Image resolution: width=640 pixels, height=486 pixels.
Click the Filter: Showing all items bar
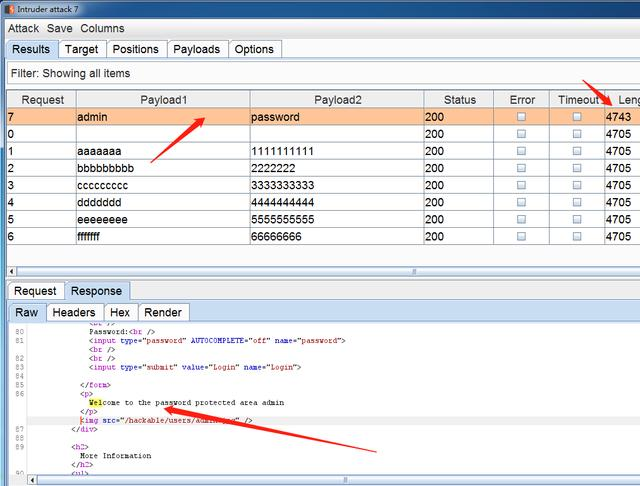tap(323, 73)
